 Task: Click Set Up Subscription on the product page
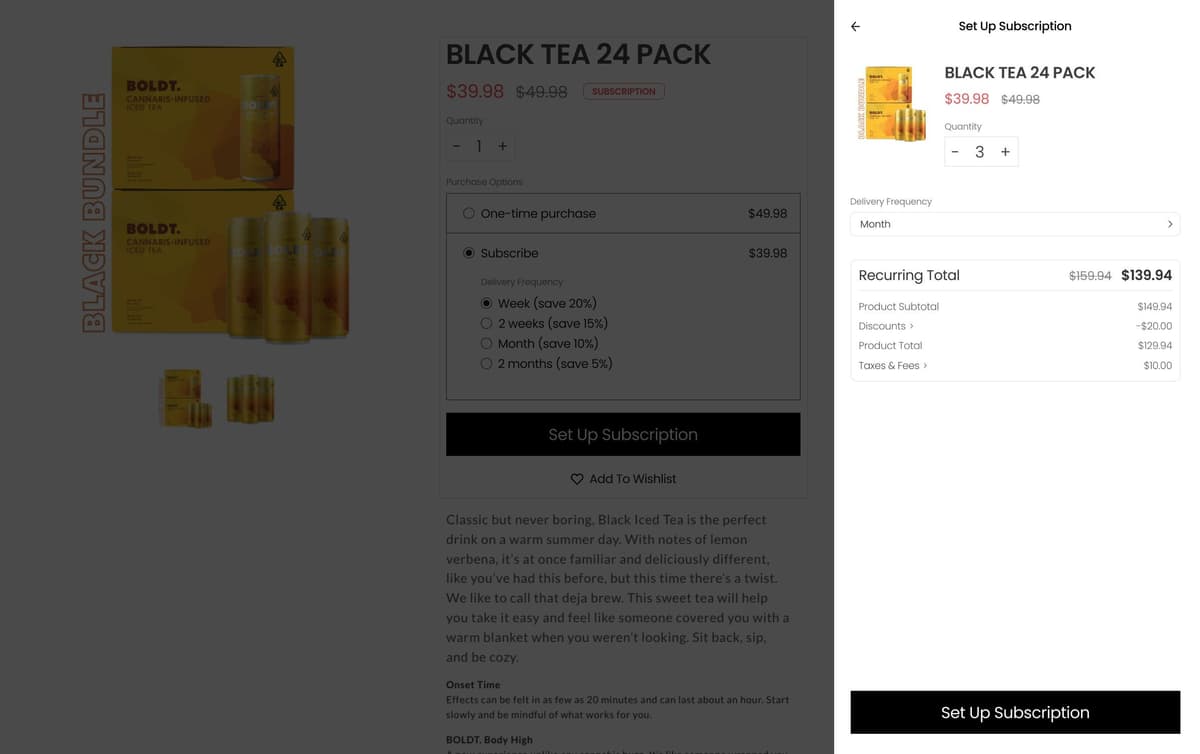(623, 434)
